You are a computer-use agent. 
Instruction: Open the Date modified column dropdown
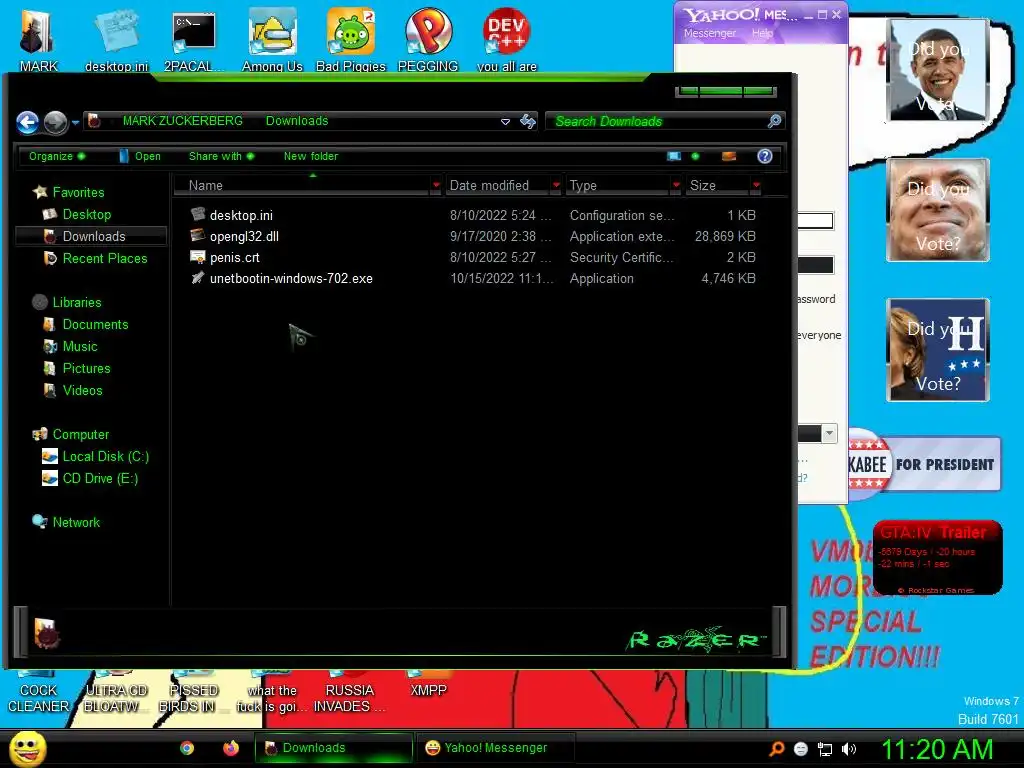pos(556,185)
